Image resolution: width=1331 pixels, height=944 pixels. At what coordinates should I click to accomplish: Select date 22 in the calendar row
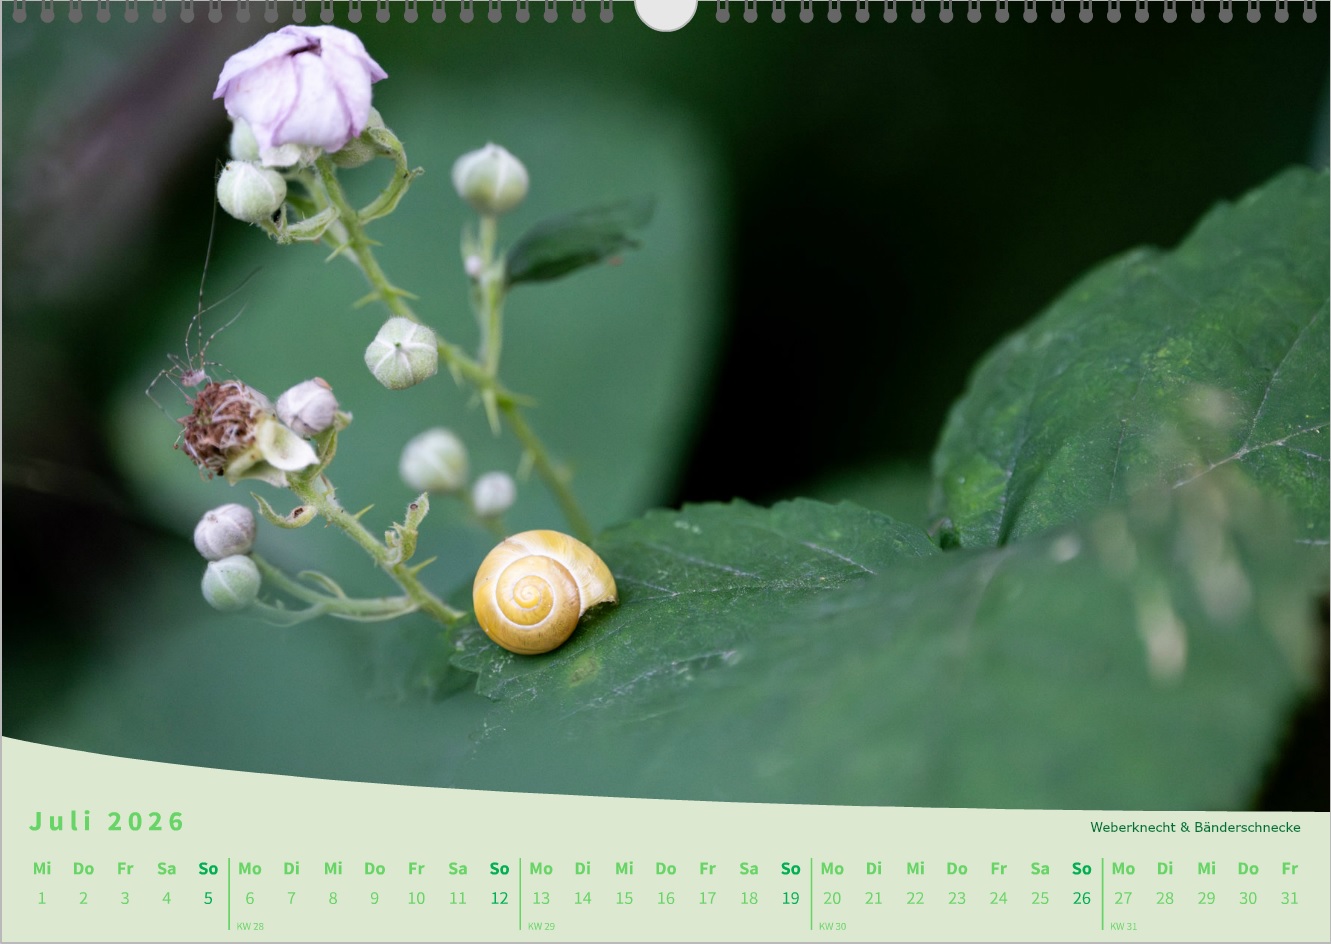[915, 898]
